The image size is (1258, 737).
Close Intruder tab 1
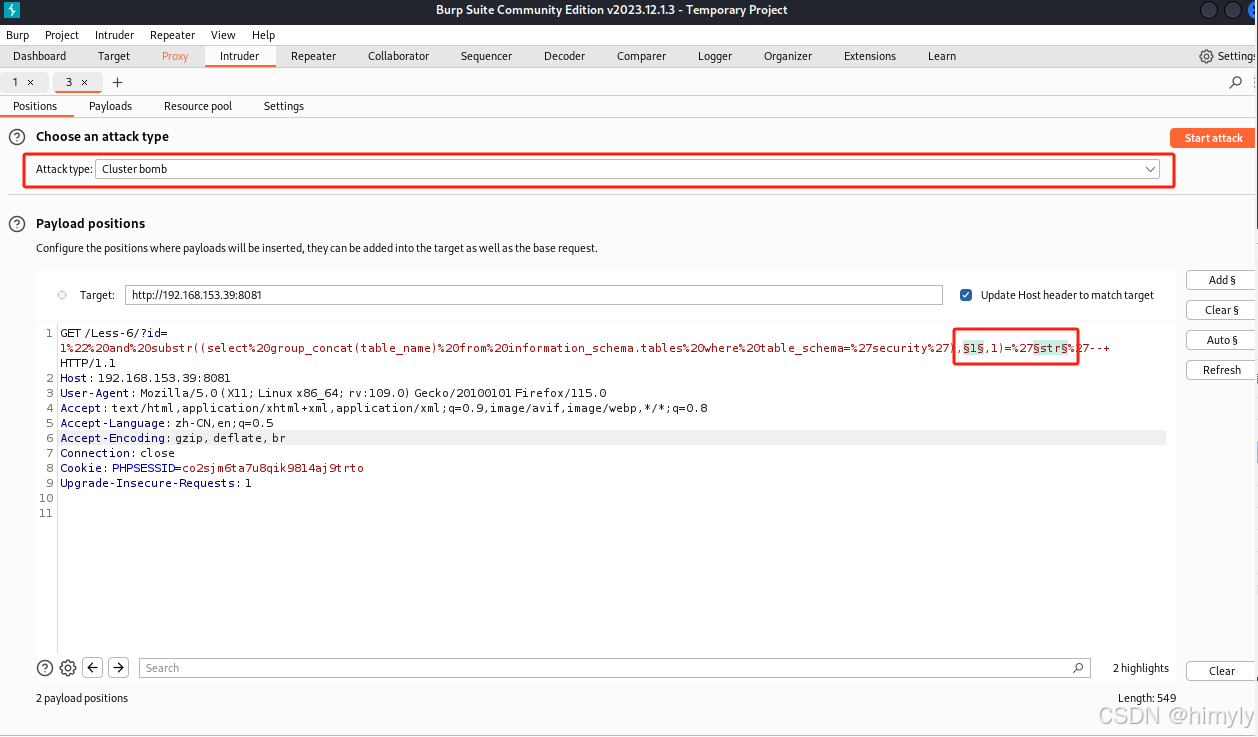point(30,82)
